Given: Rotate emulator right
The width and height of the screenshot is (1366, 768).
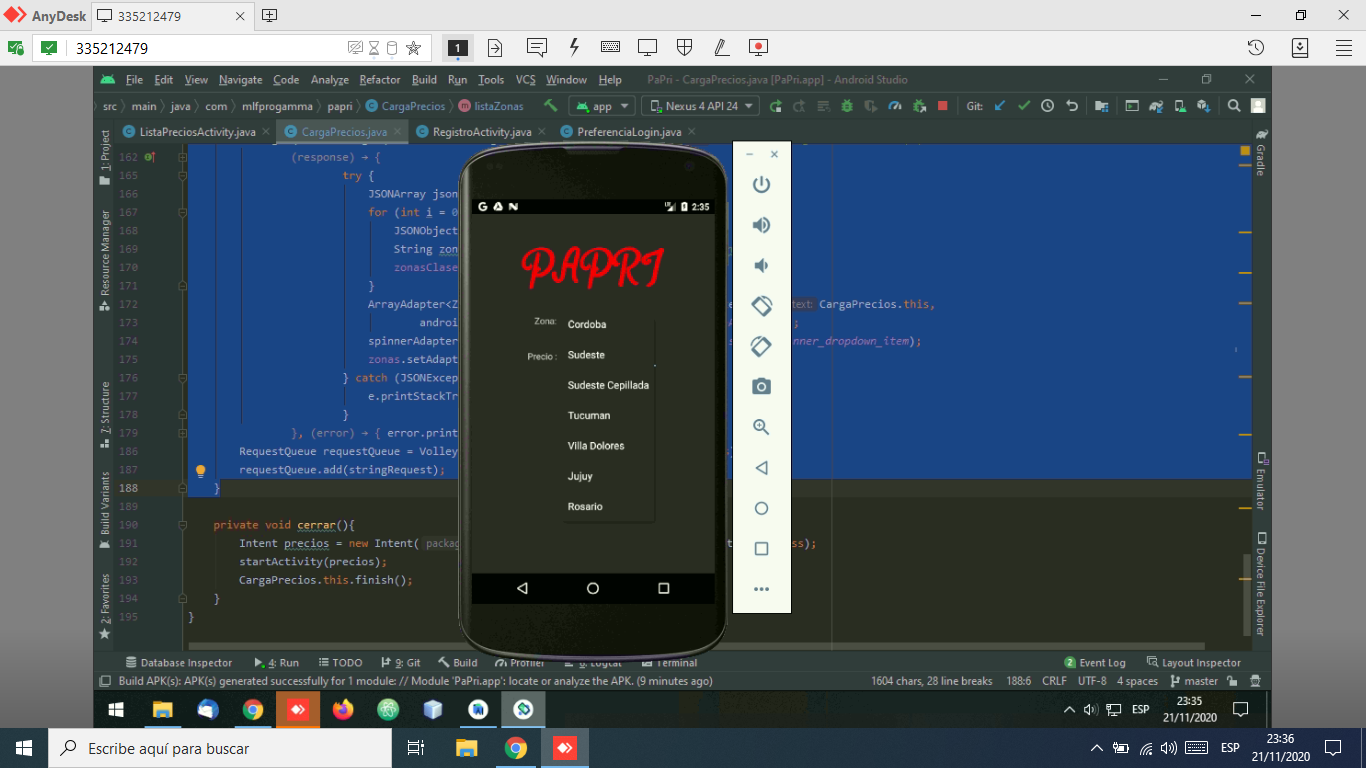Looking at the screenshot, I should (x=761, y=346).
